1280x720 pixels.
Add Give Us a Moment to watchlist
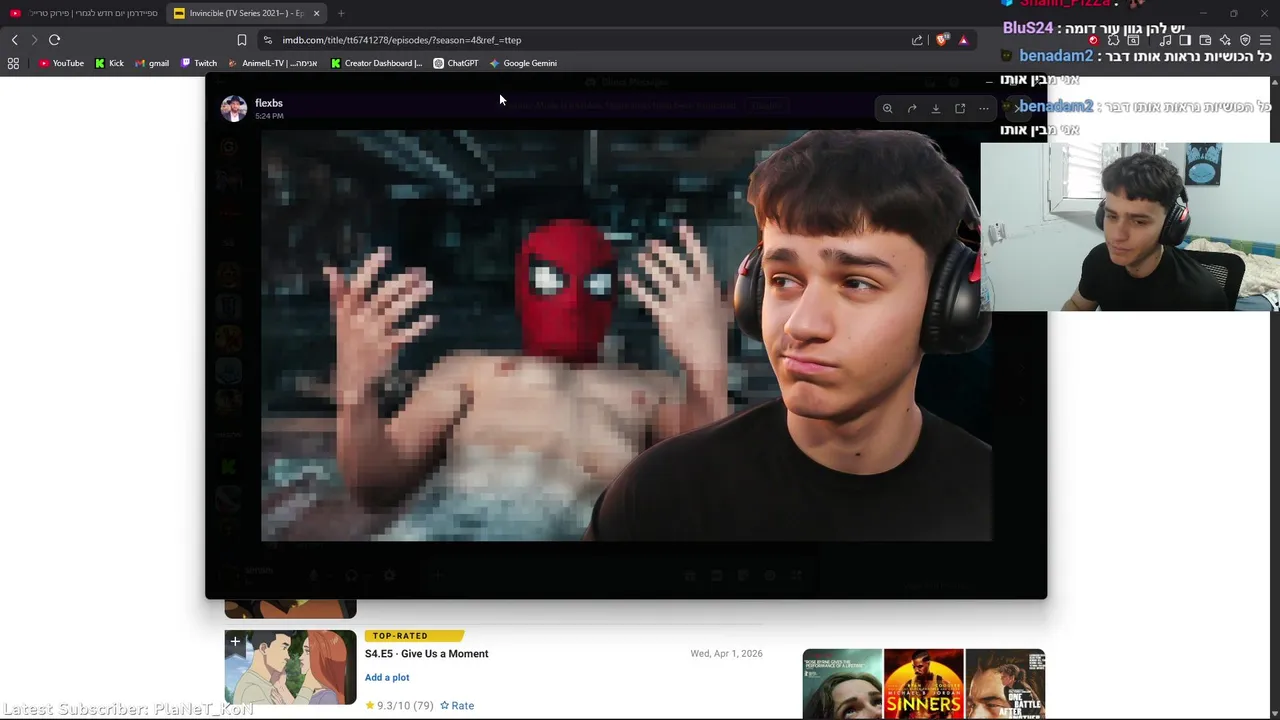point(235,641)
